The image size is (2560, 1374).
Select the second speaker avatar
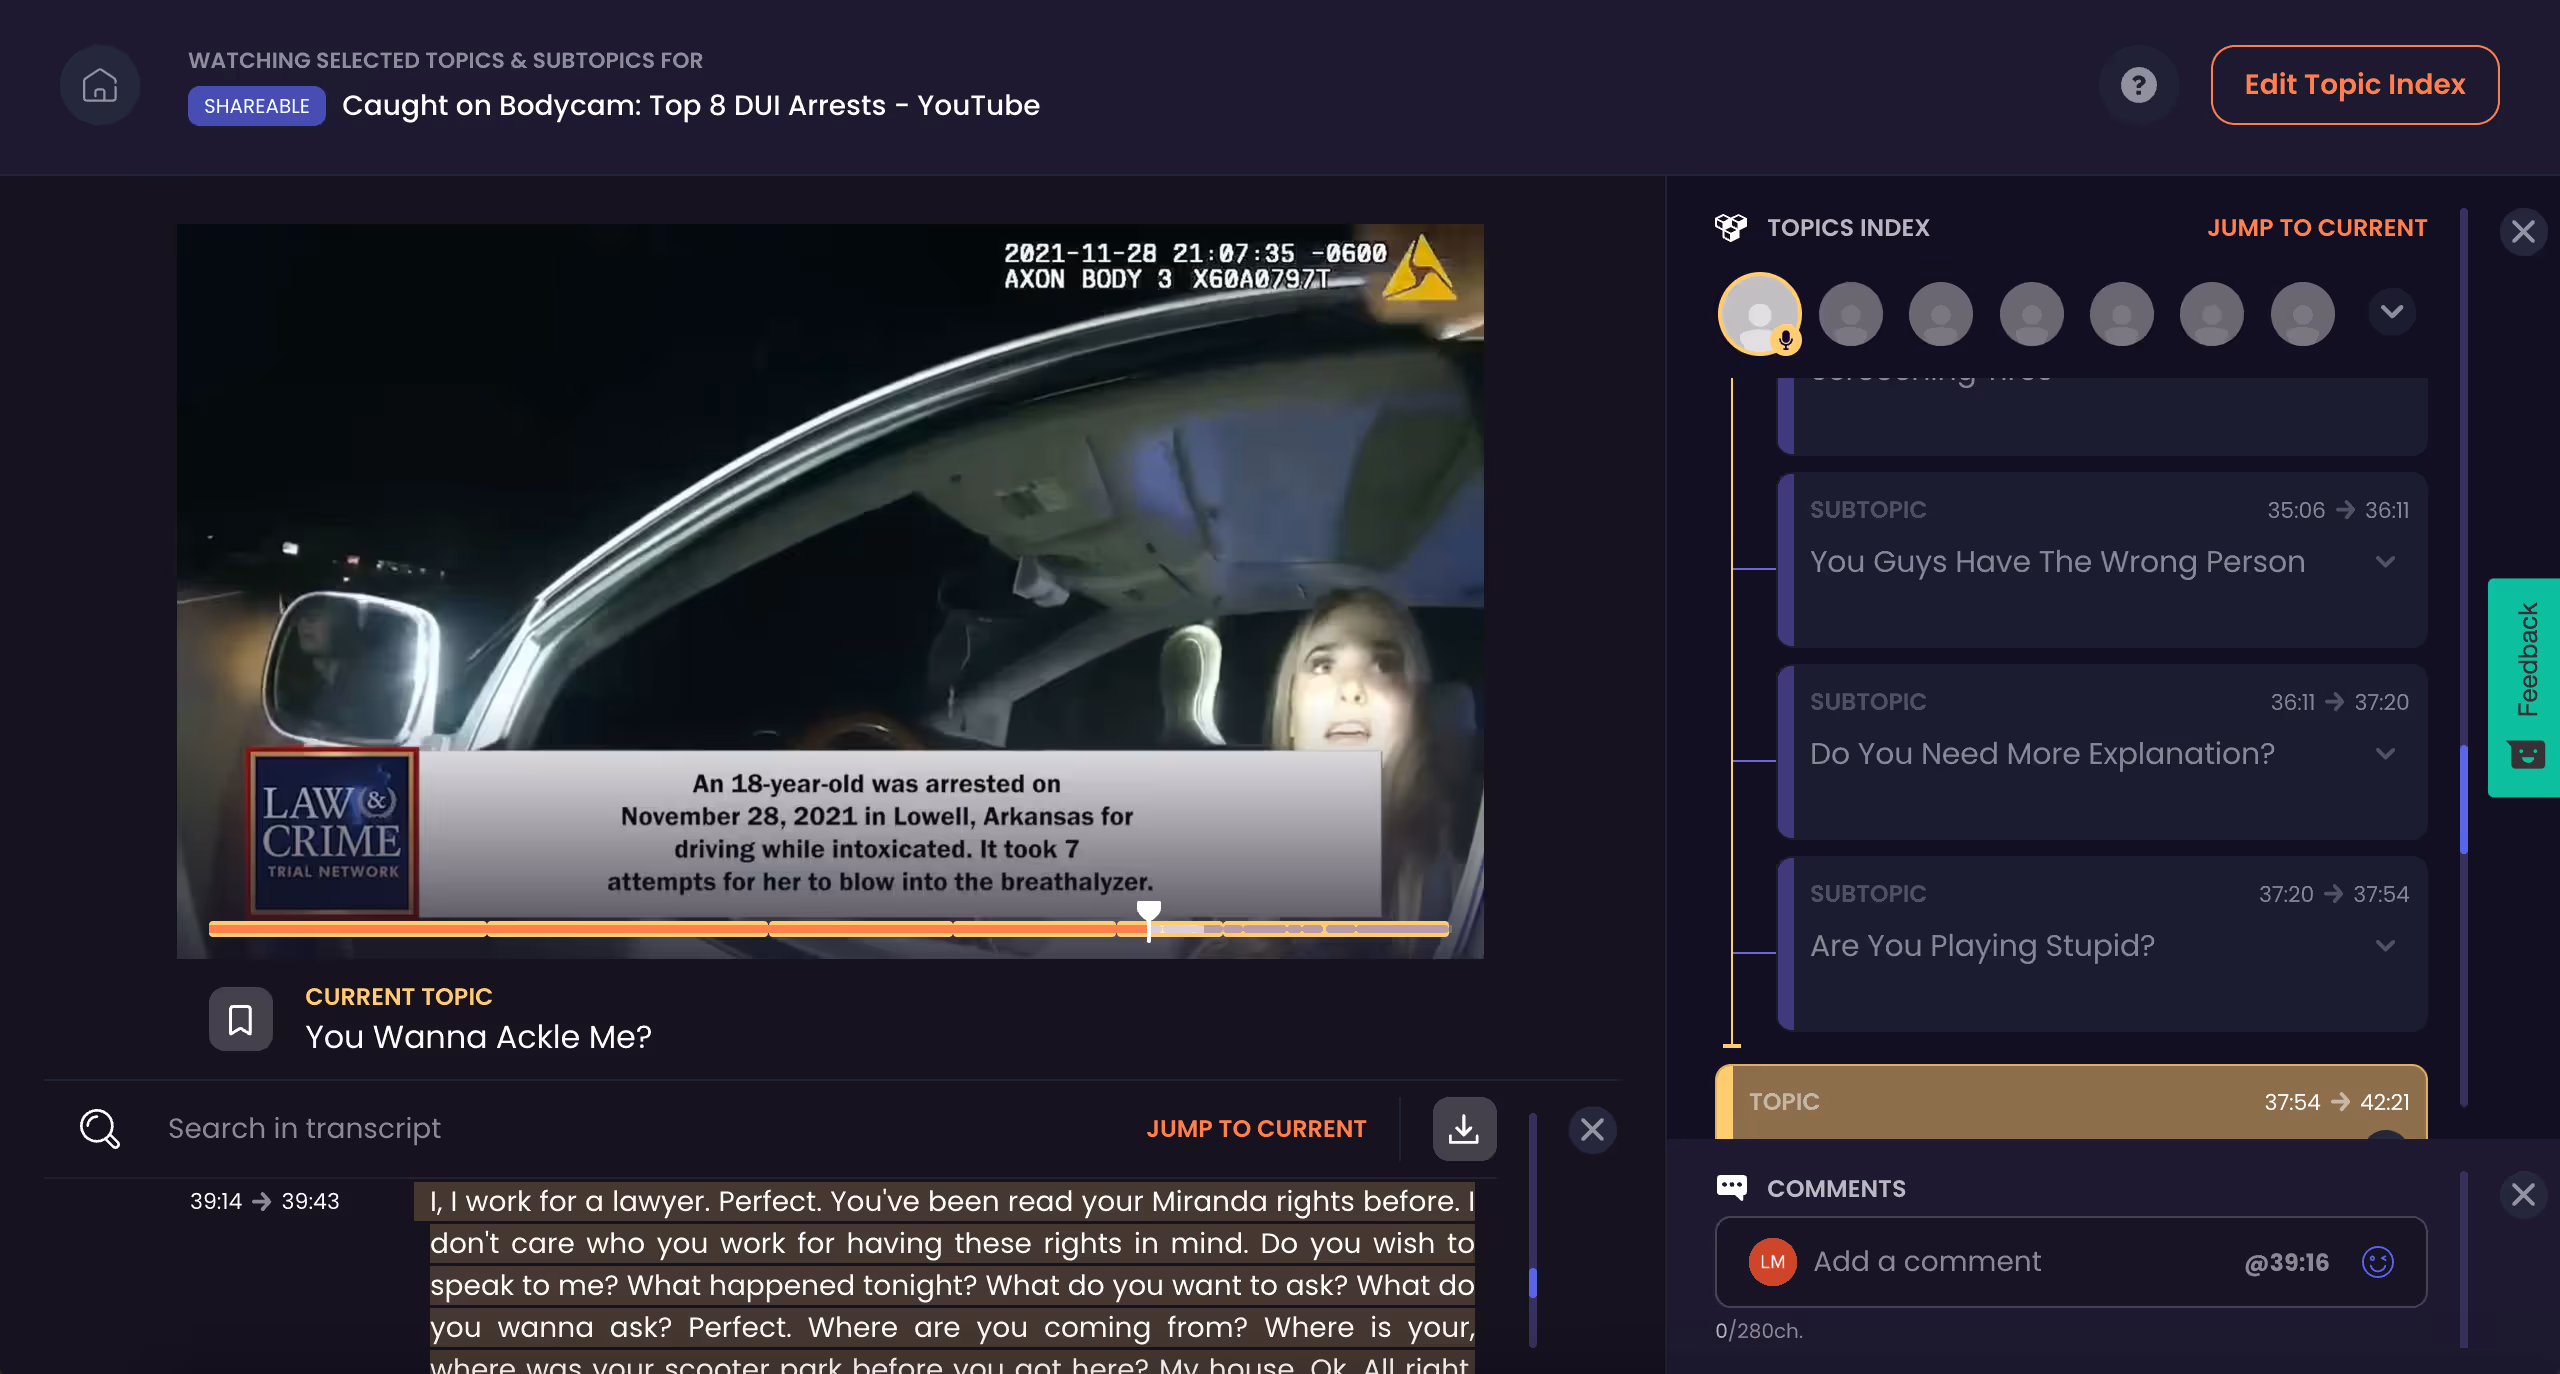[x=1851, y=313]
